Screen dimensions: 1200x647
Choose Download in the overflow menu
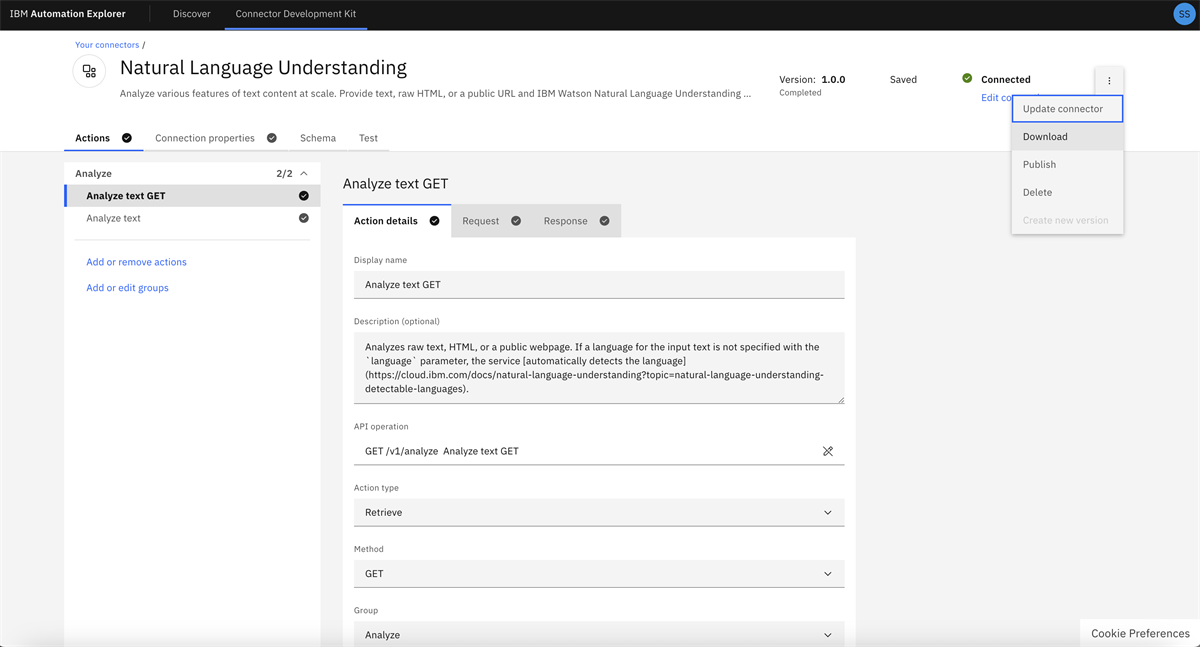point(1067,136)
